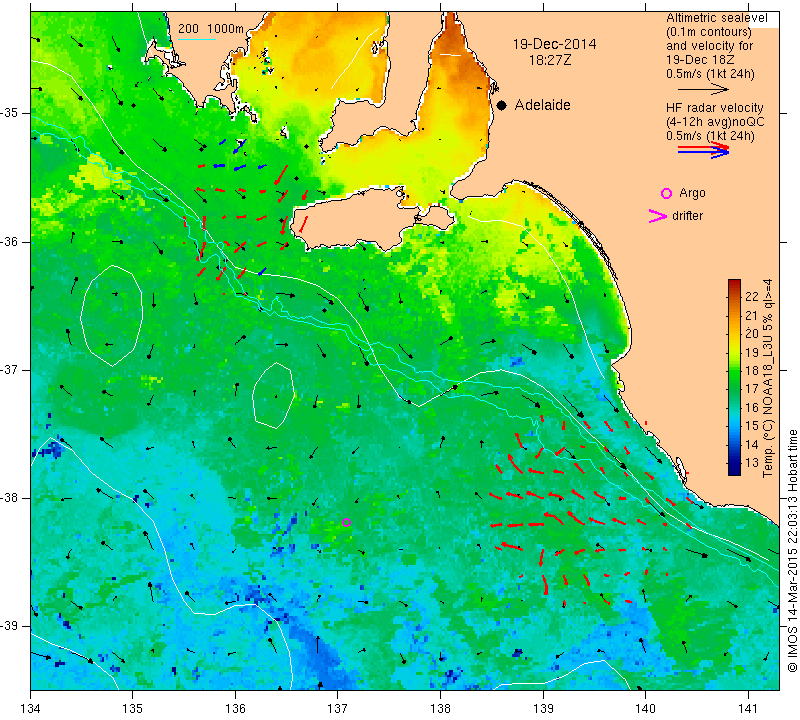The image size is (800, 720).
Task: Click the 18 value on temperature scale
Action: (752, 371)
